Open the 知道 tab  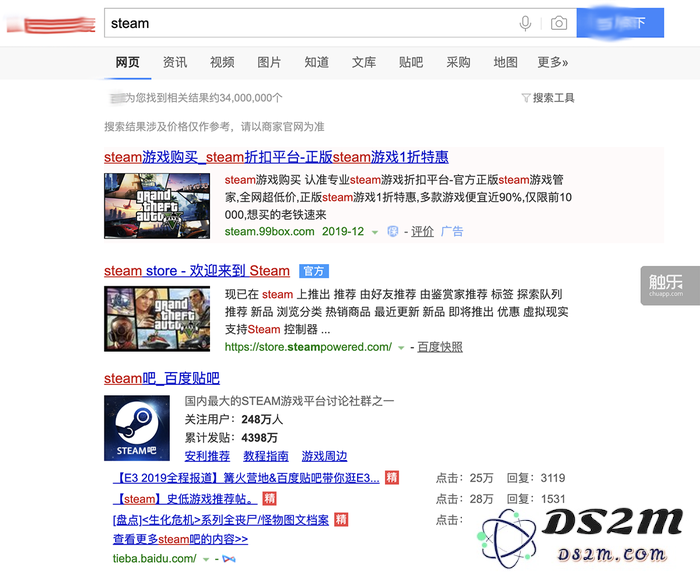click(x=317, y=62)
